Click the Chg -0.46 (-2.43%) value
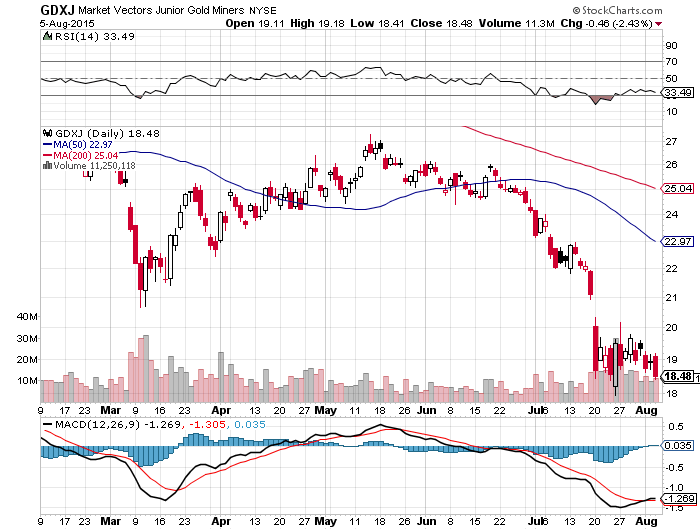 [x=606, y=23]
